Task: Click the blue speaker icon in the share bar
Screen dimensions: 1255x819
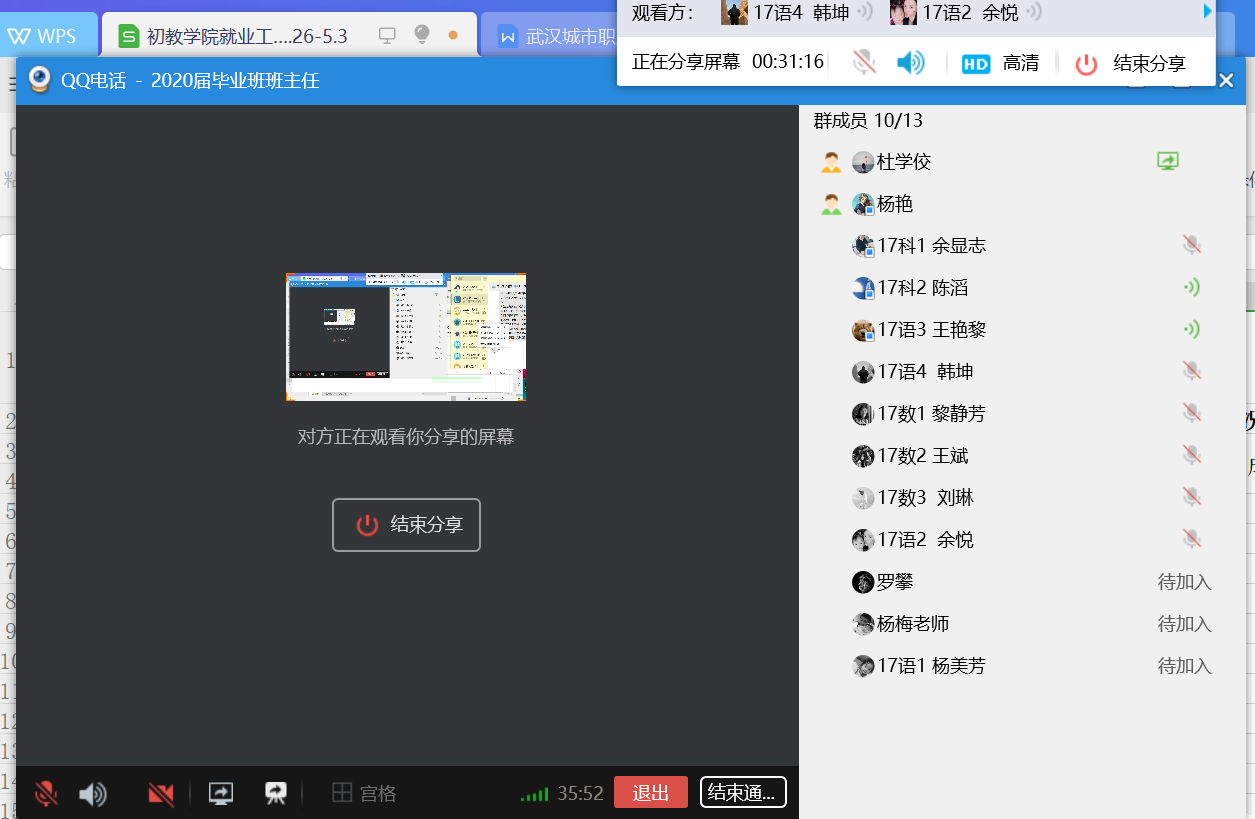Action: (910, 63)
